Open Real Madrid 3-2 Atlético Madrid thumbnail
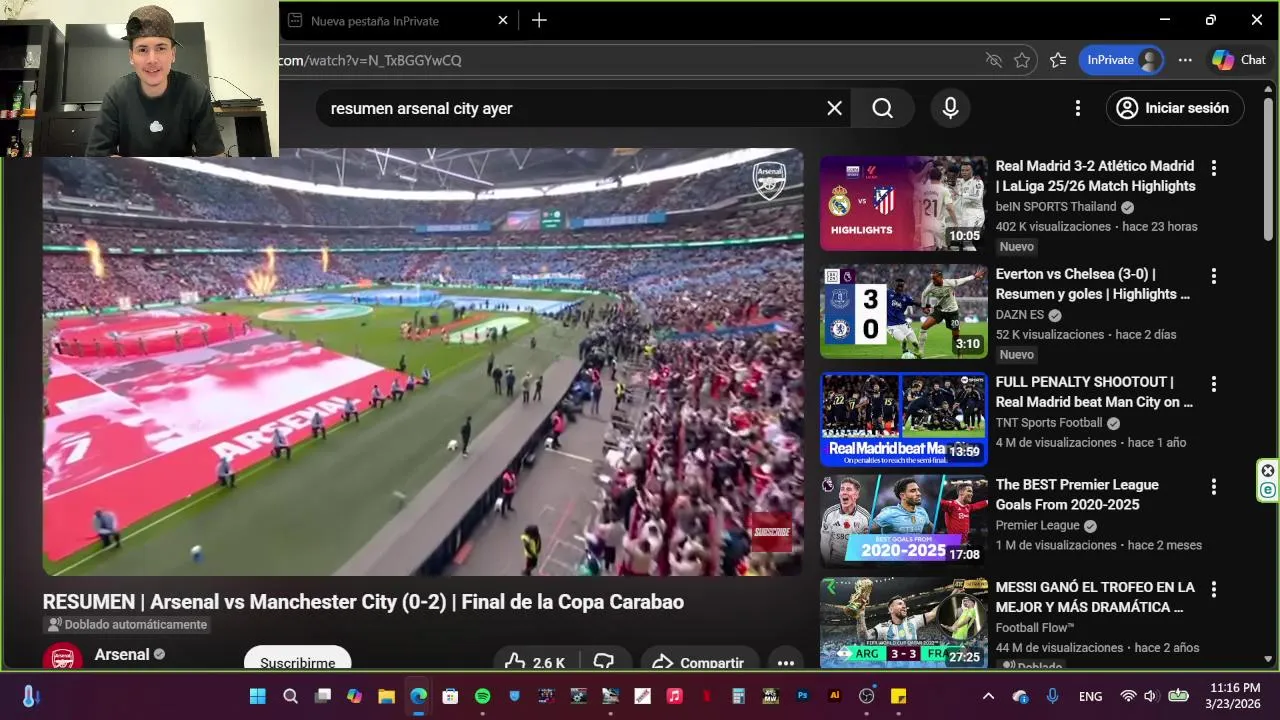Image resolution: width=1280 pixels, height=720 pixels. (x=903, y=203)
